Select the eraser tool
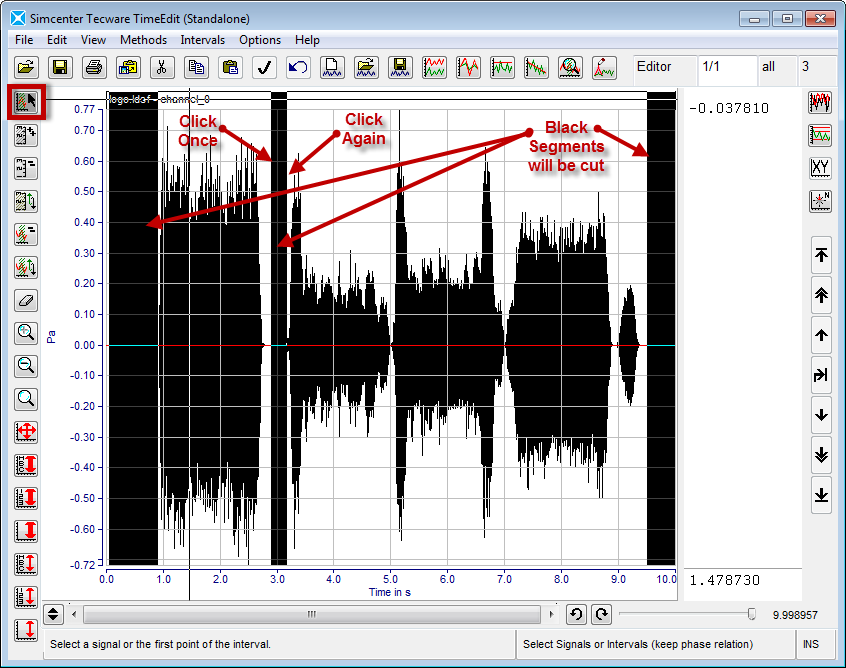Viewport: 846px width, 668px height. click(x=26, y=300)
